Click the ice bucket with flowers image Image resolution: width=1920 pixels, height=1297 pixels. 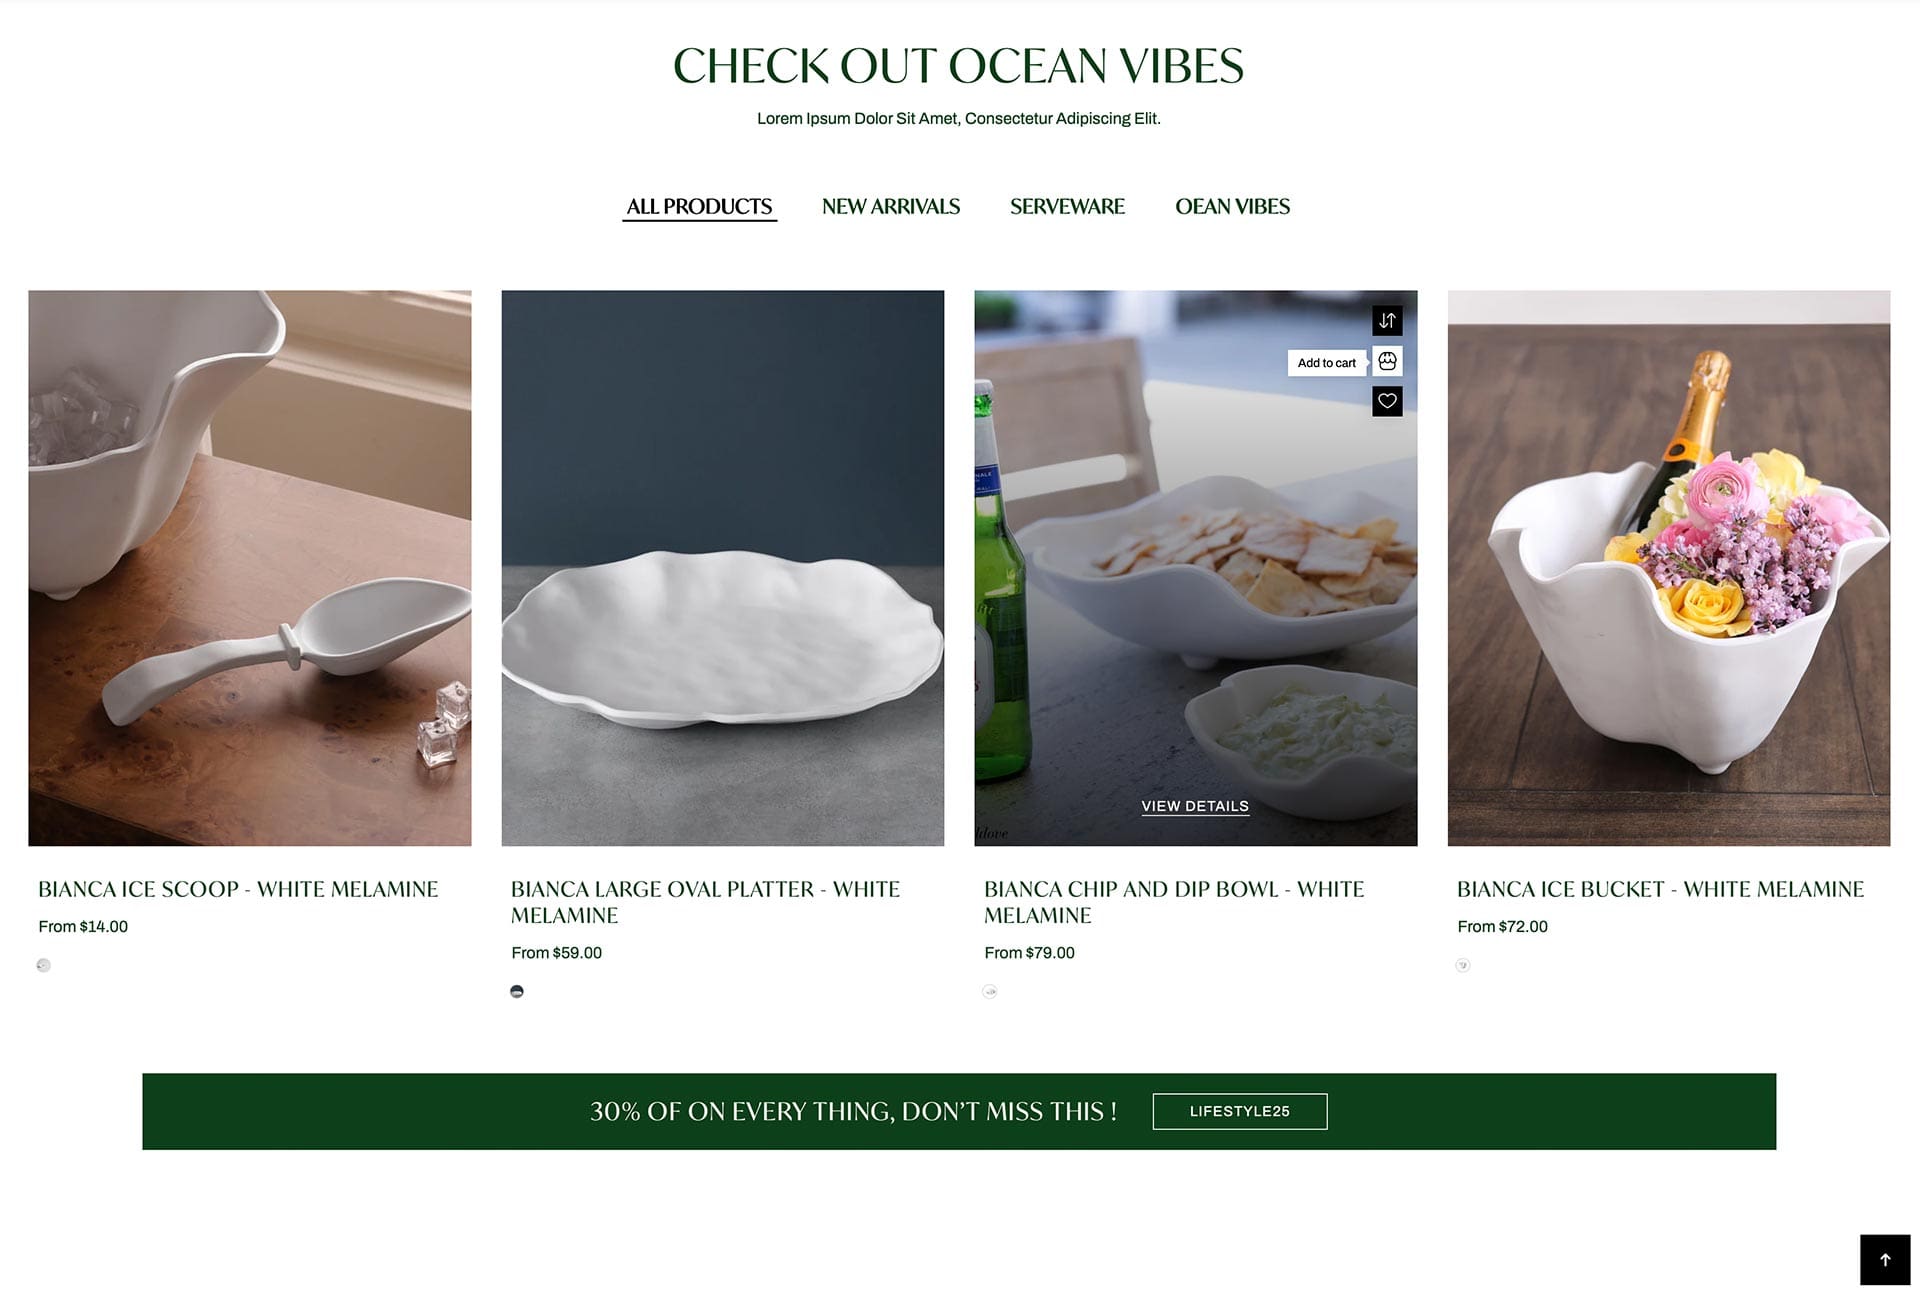click(x=1669, y=568)
